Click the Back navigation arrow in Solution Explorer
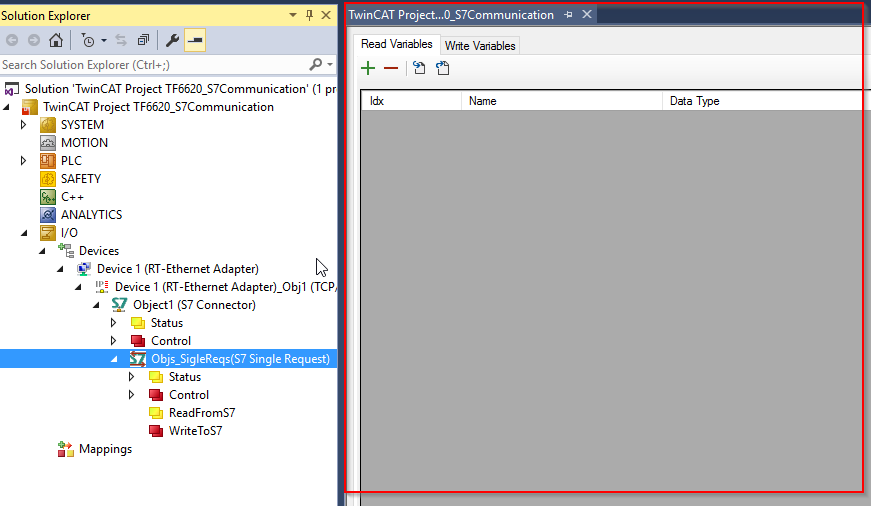This screenshot has width=871, height=506. (12, 40)
